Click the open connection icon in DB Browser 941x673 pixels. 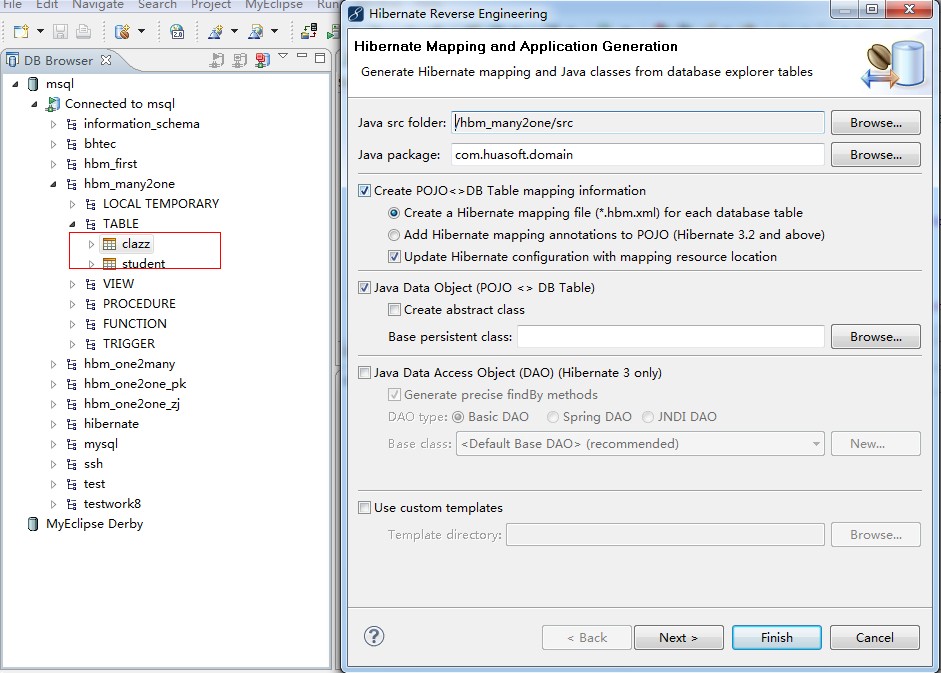217,59
